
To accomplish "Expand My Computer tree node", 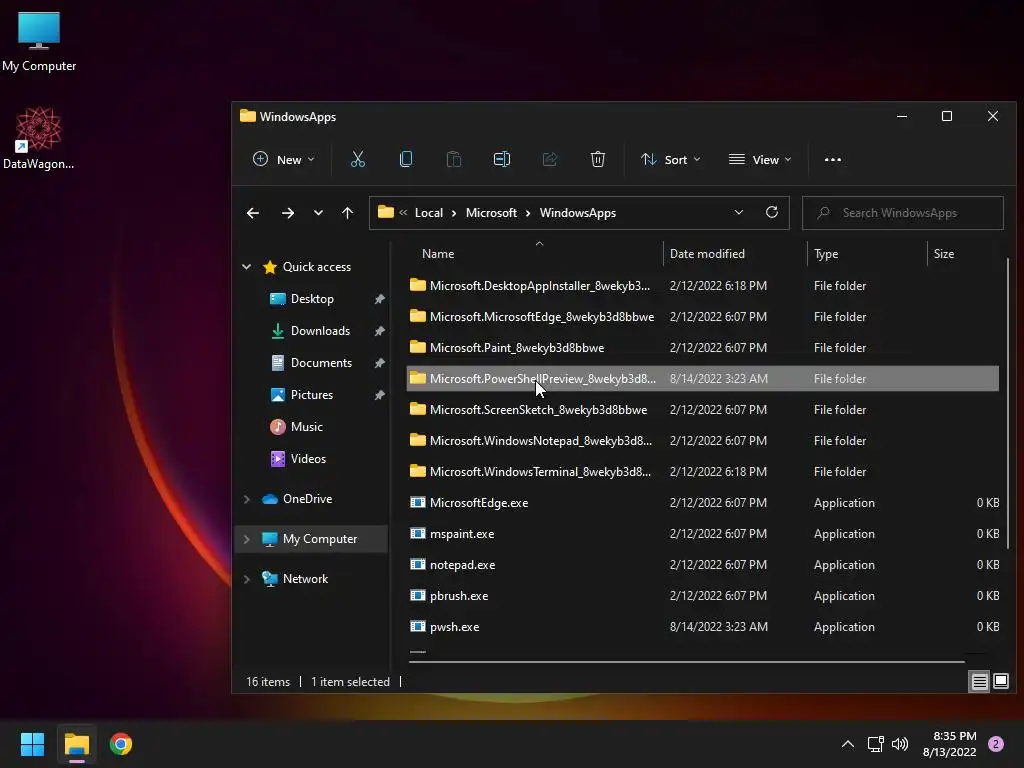I will tap(247, 539).
